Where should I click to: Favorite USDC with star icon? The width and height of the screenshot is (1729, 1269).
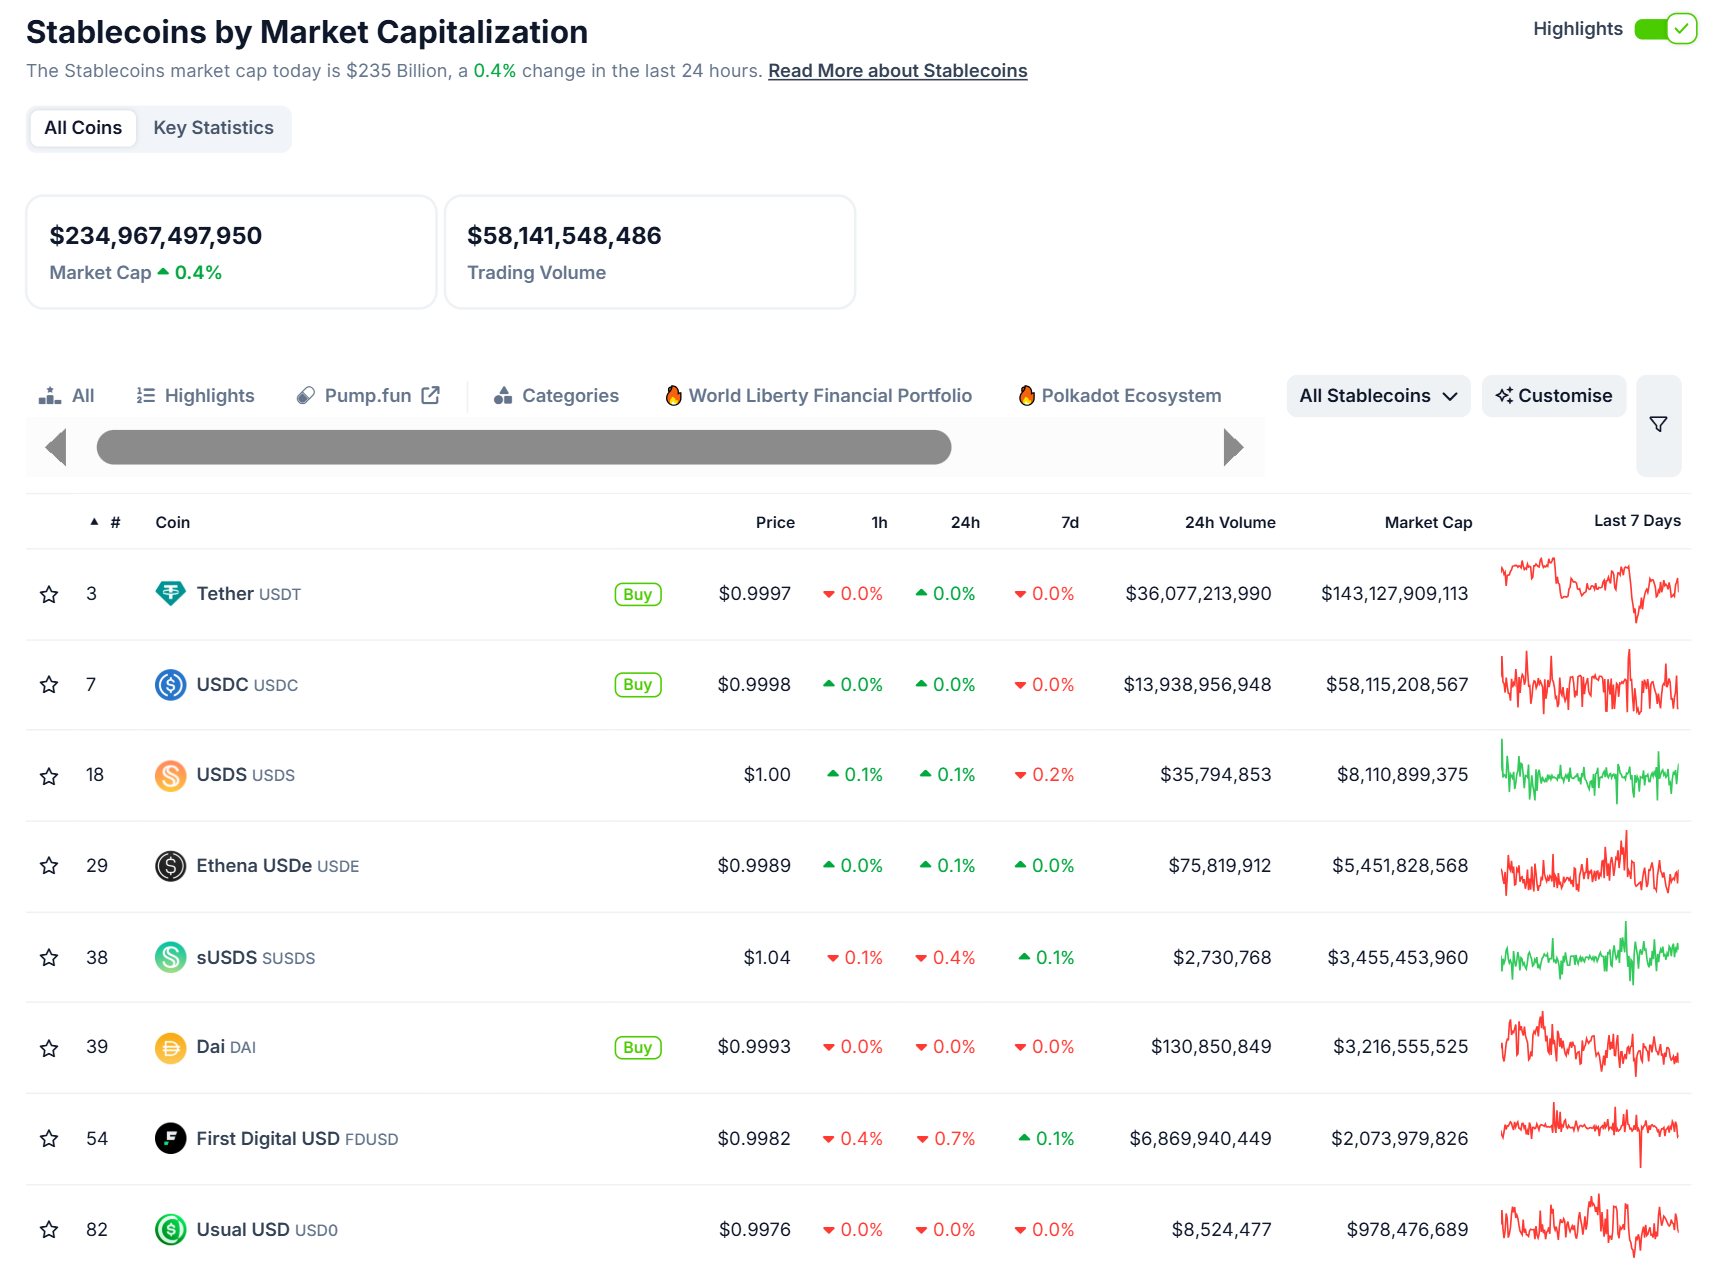[x=49, y=685]
